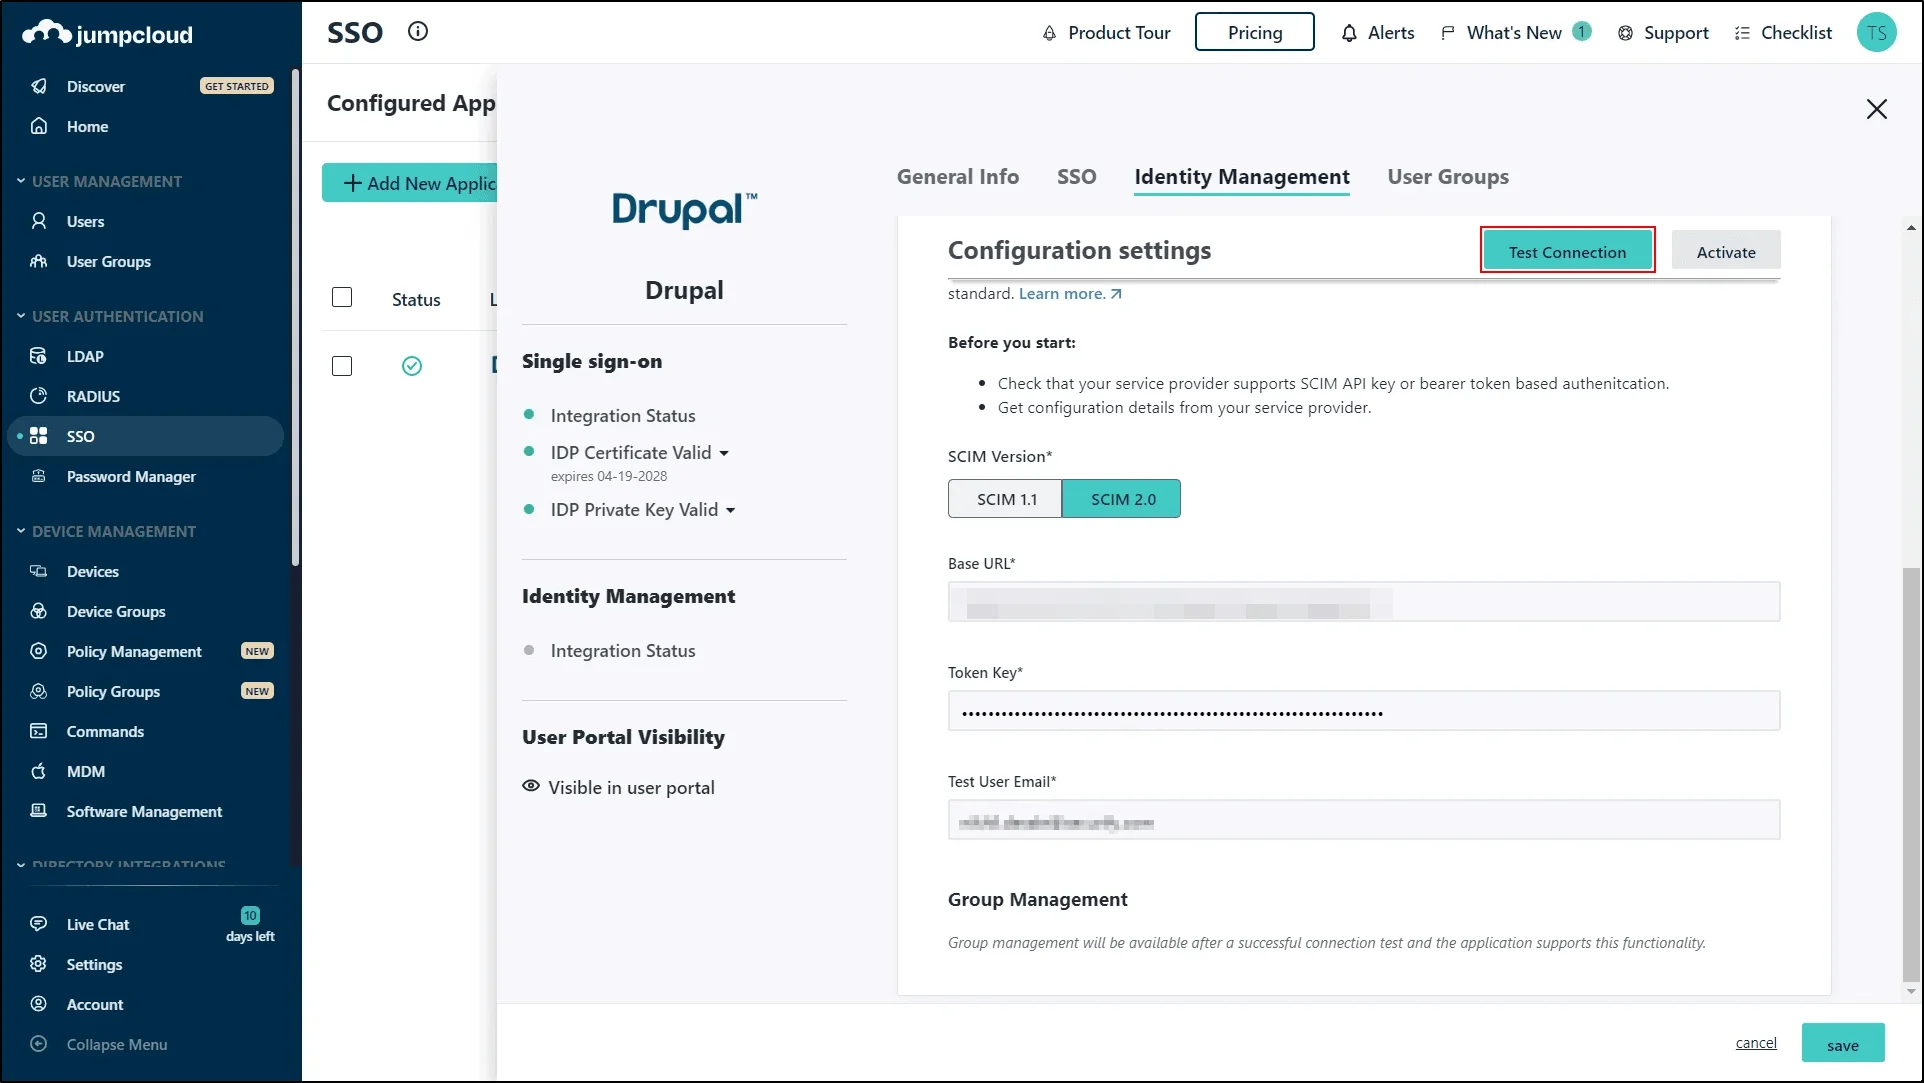Focus the Base URL field
1924x1083 pixels.
(1364, 601)
